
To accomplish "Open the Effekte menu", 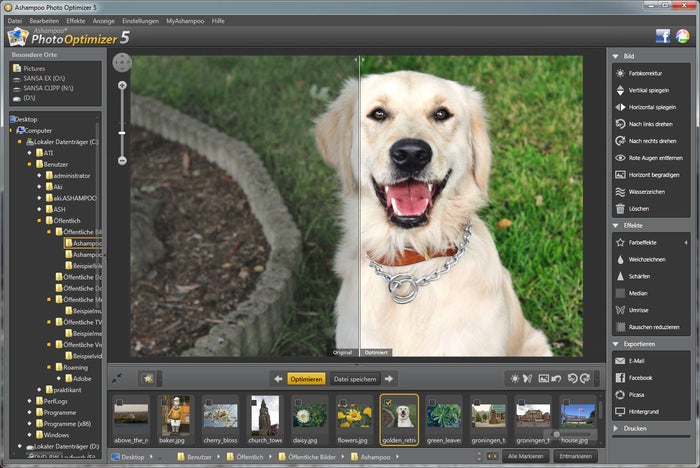I will coord(76,20).
